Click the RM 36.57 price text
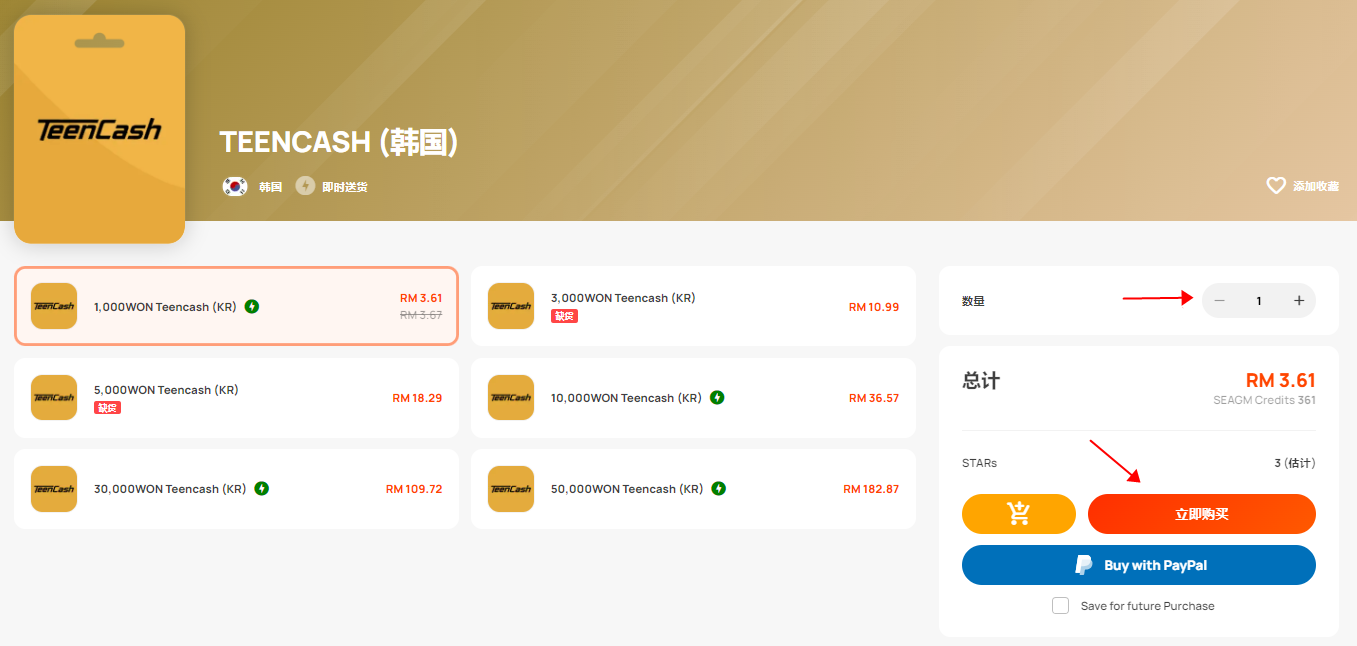The width and height of the screenshot is (1357, 646). (874, 398)
